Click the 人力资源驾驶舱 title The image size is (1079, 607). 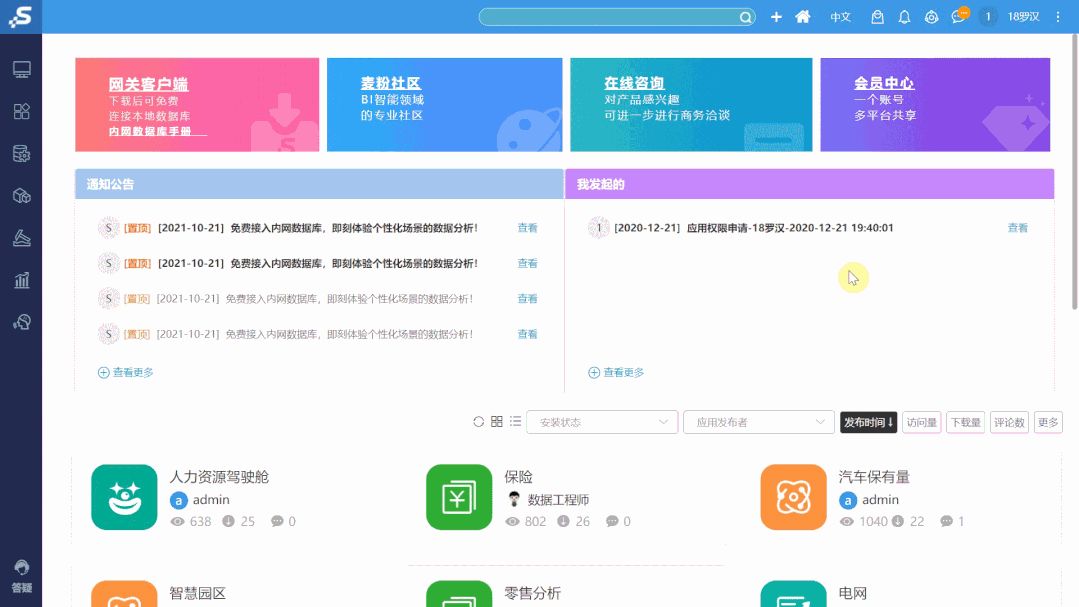click(x=219, y=476)
